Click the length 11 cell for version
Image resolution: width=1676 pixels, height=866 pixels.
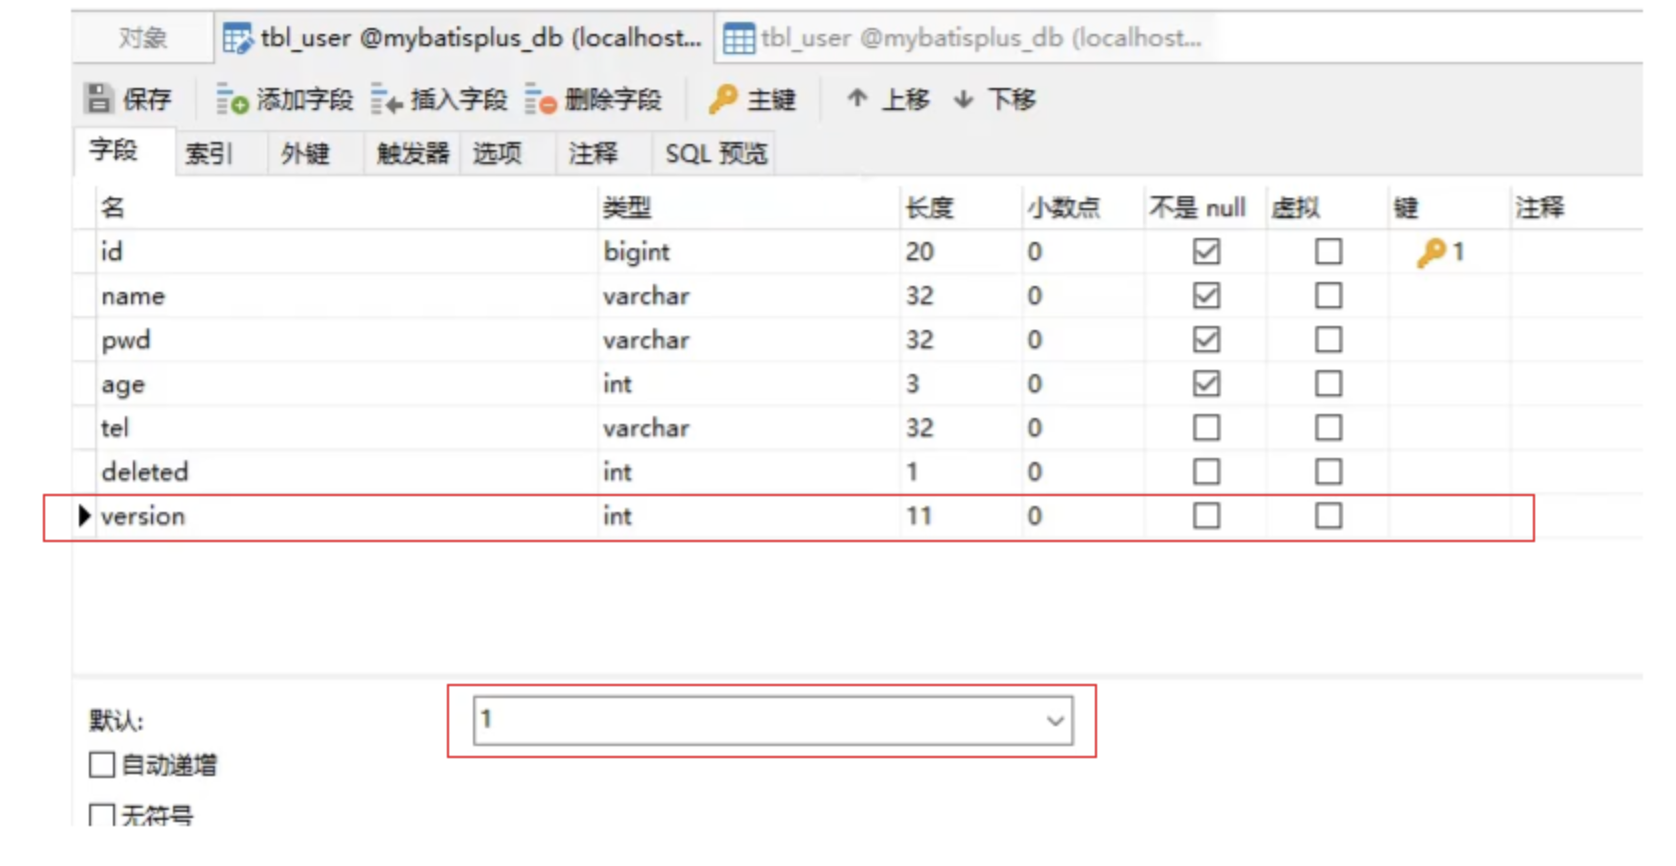960,516
